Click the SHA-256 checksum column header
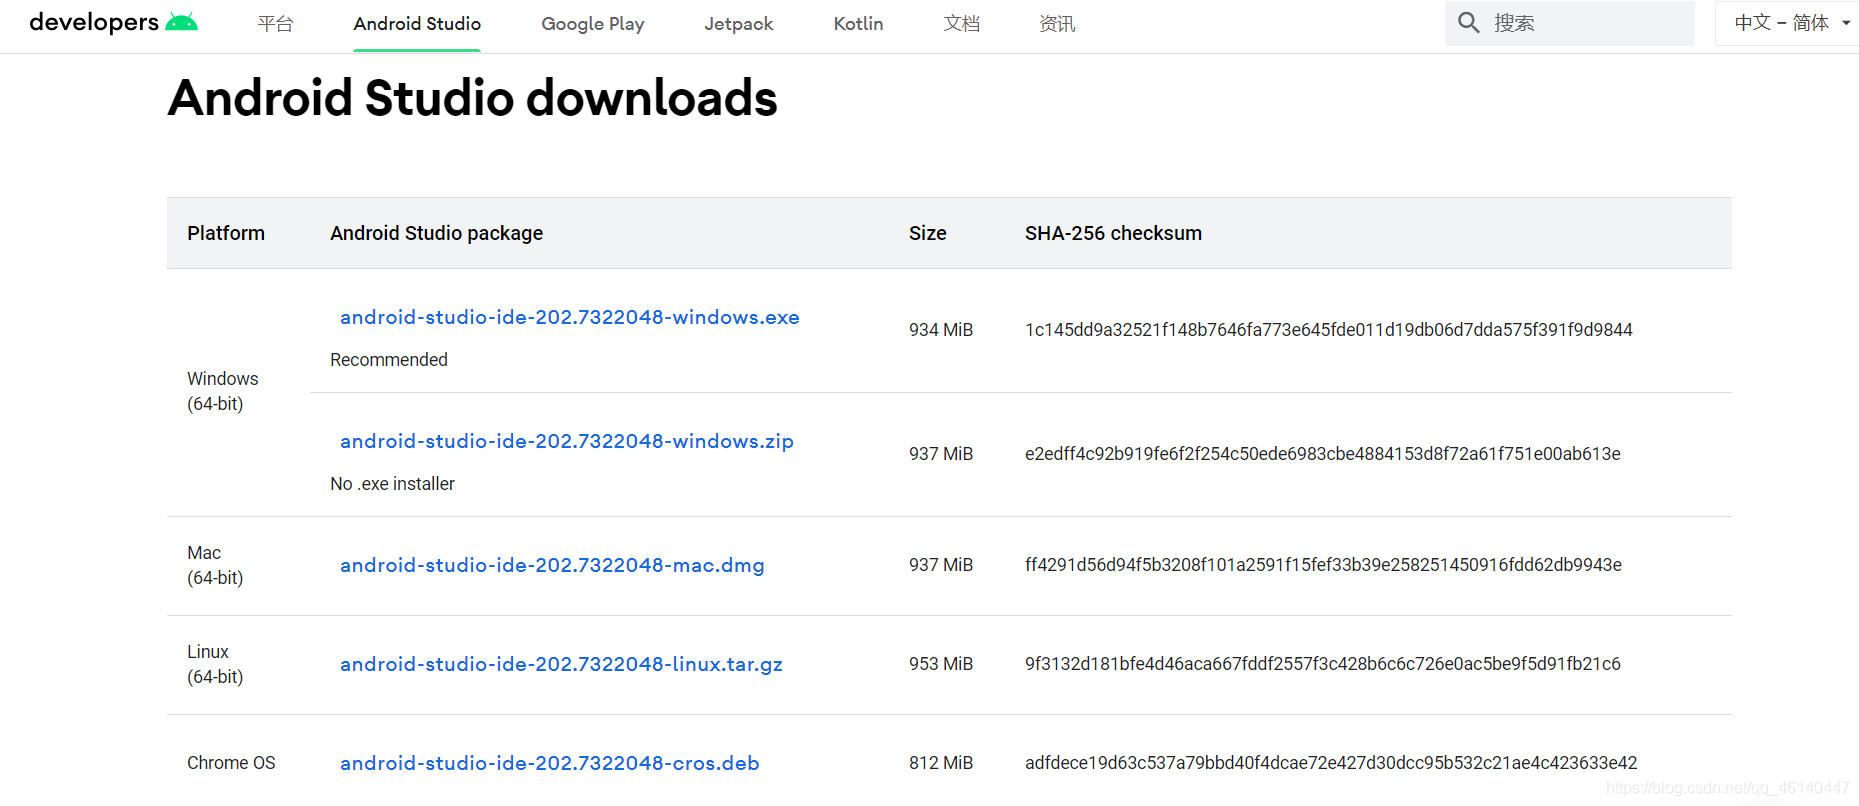The height and width of the screenshot is (806, 1859). coord(1113,233)
